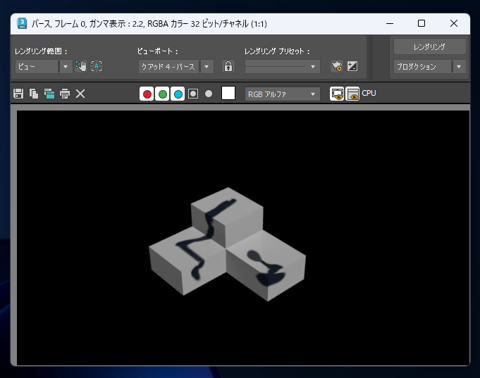Toggle the red channel display
Screen dimensions: 480x378
[147, 94]
